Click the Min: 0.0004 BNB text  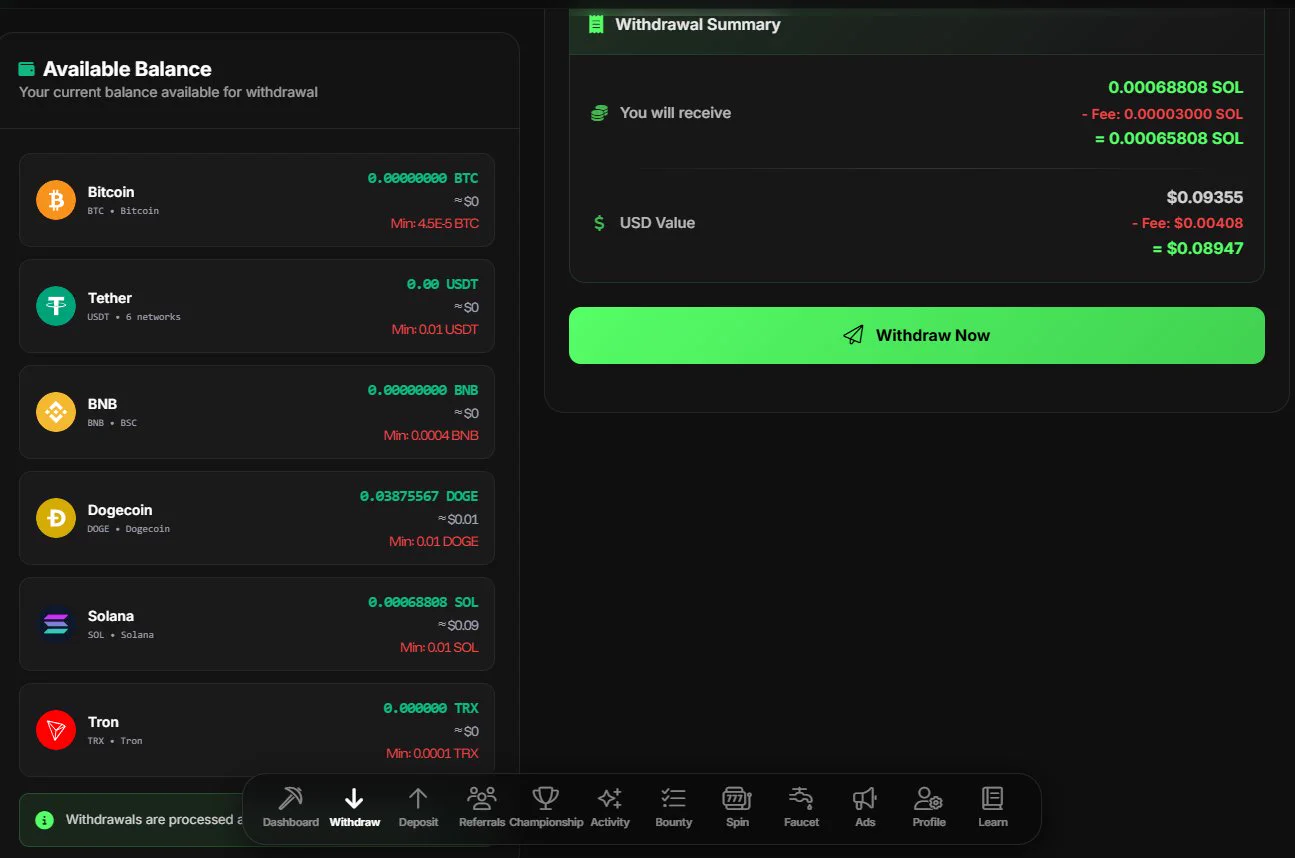431,435
